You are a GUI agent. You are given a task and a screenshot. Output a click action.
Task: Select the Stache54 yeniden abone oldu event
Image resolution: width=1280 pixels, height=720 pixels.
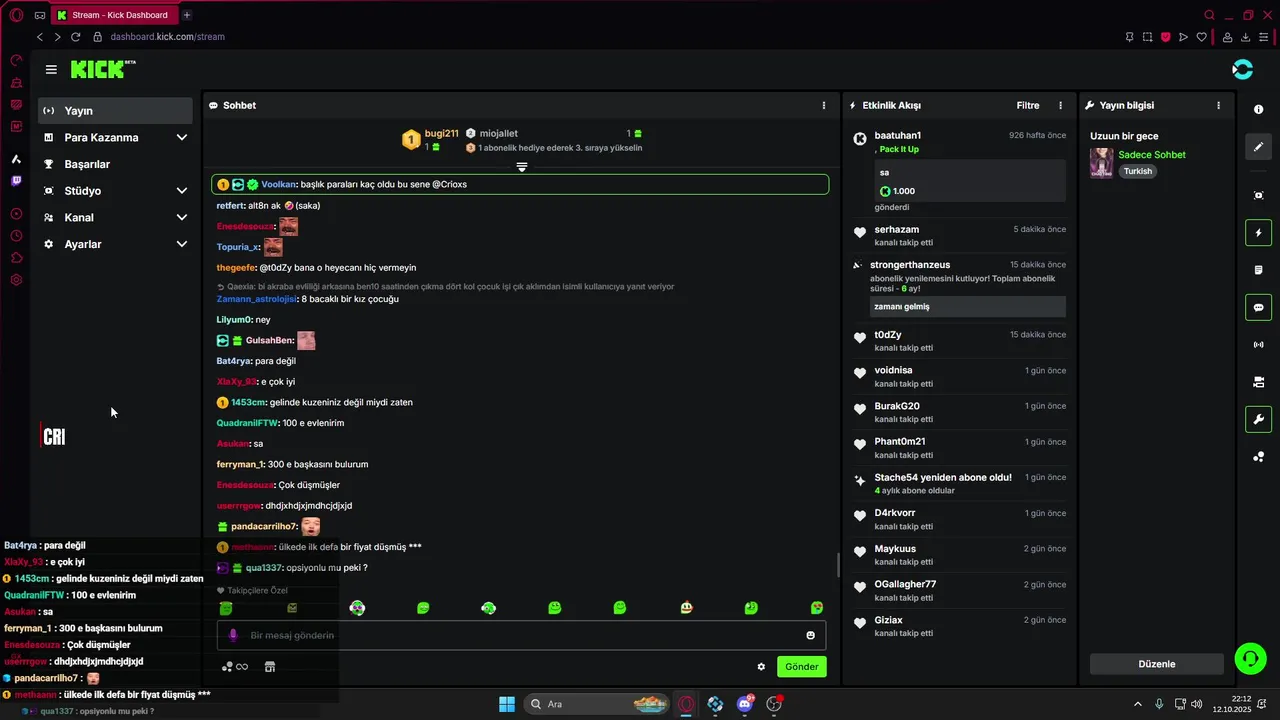959,484
